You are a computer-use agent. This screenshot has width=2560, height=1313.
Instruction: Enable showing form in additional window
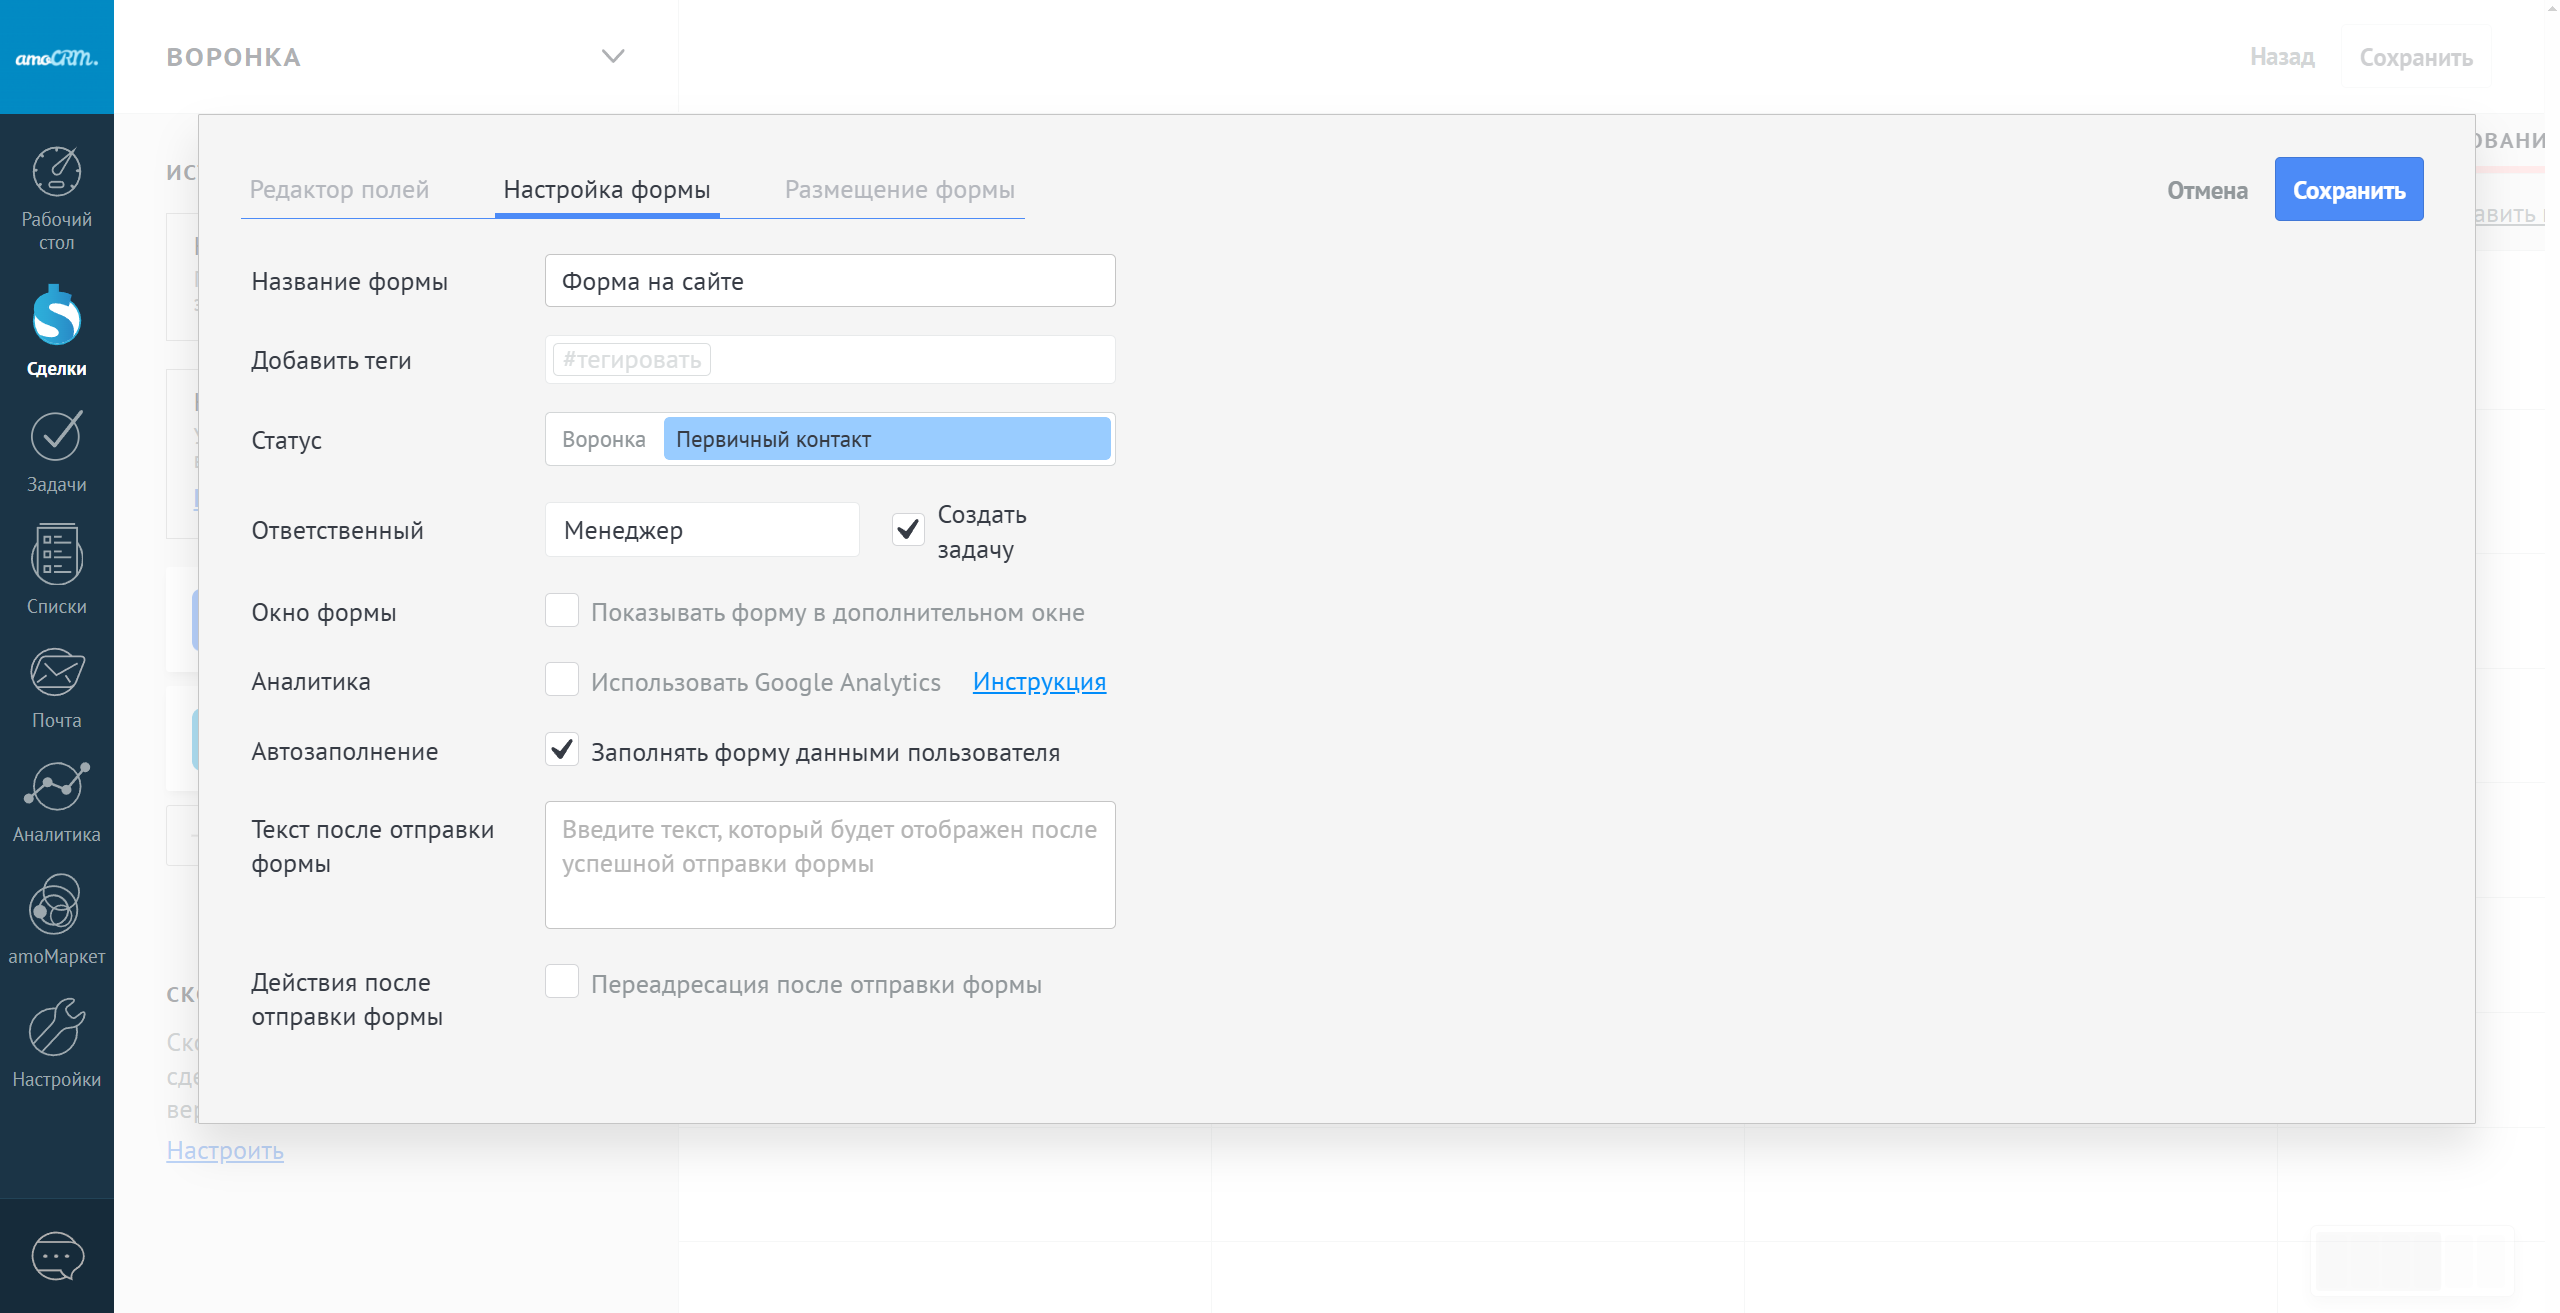[562, 611]
